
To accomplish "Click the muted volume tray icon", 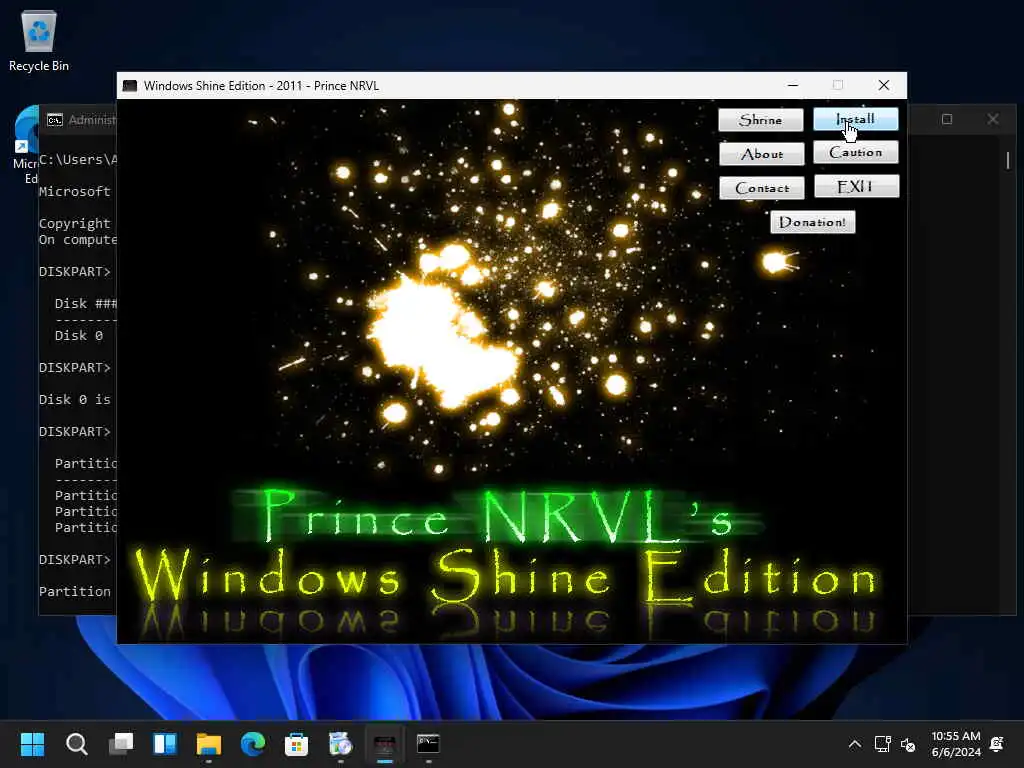I will pyautogui.click(x=908, y=744).
